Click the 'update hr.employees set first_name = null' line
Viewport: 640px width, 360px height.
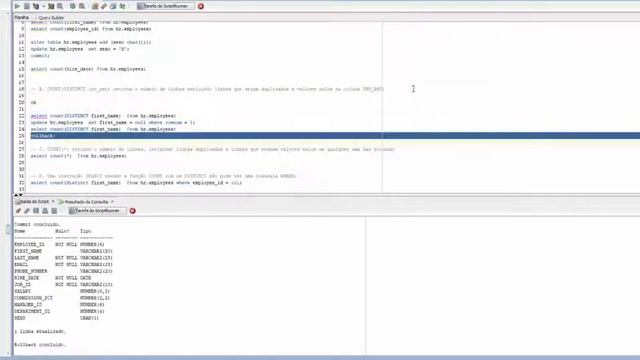click(x=113, y=122)
